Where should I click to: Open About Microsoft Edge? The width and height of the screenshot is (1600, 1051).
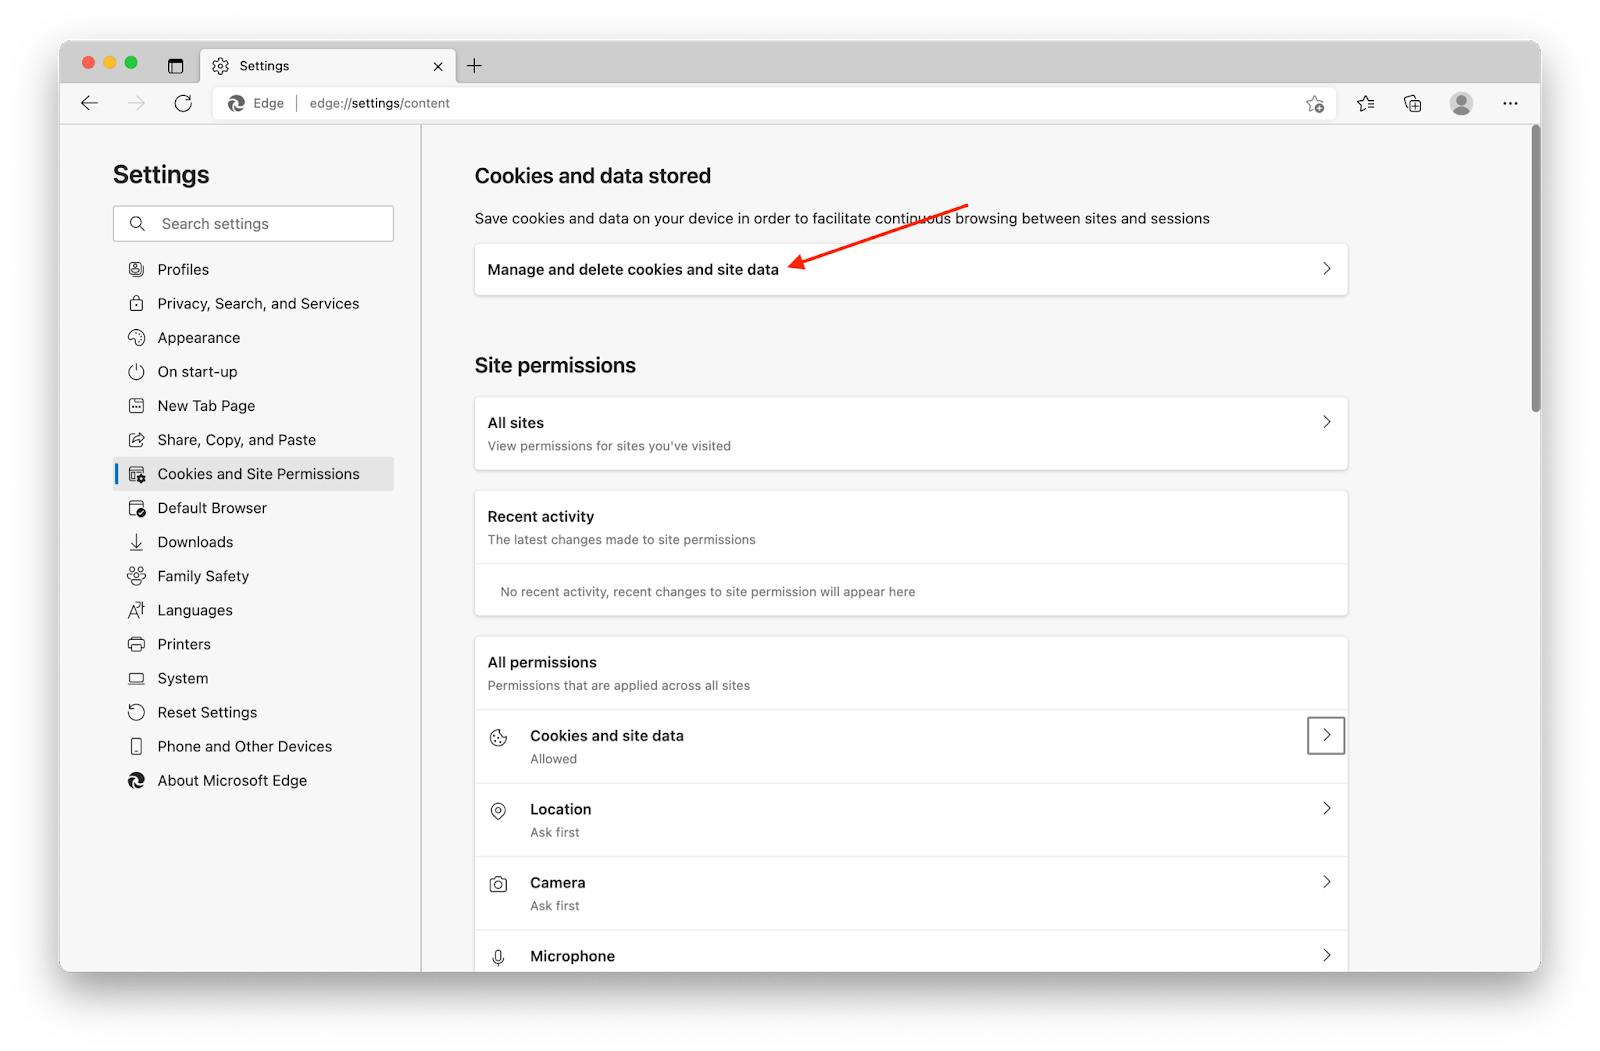coord(253,780)
